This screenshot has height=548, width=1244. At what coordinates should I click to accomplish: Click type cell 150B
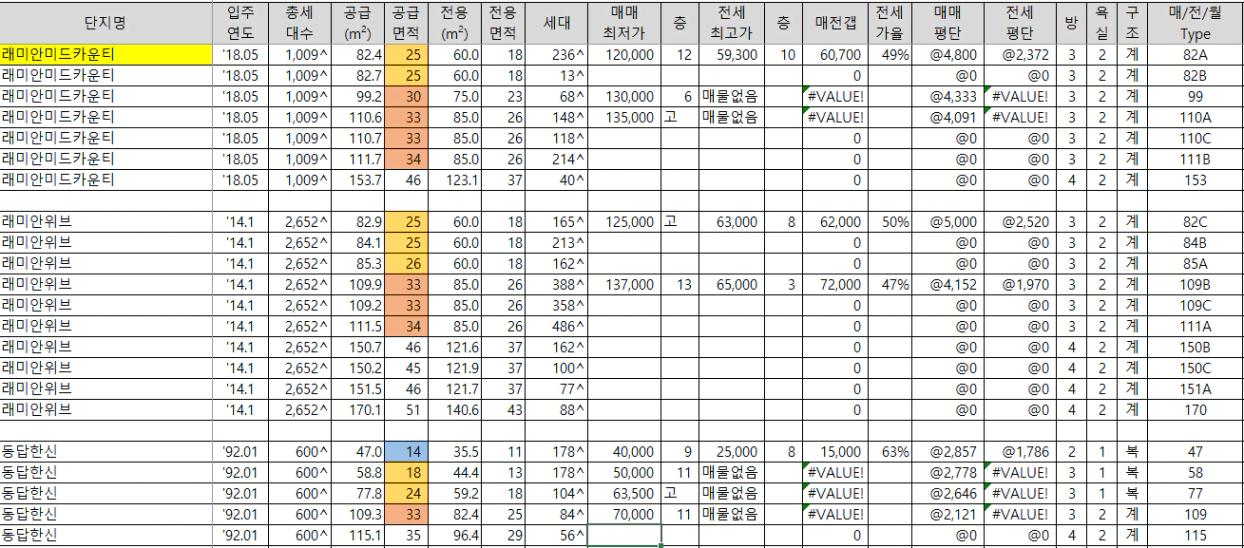click(x=1194, y=347)
